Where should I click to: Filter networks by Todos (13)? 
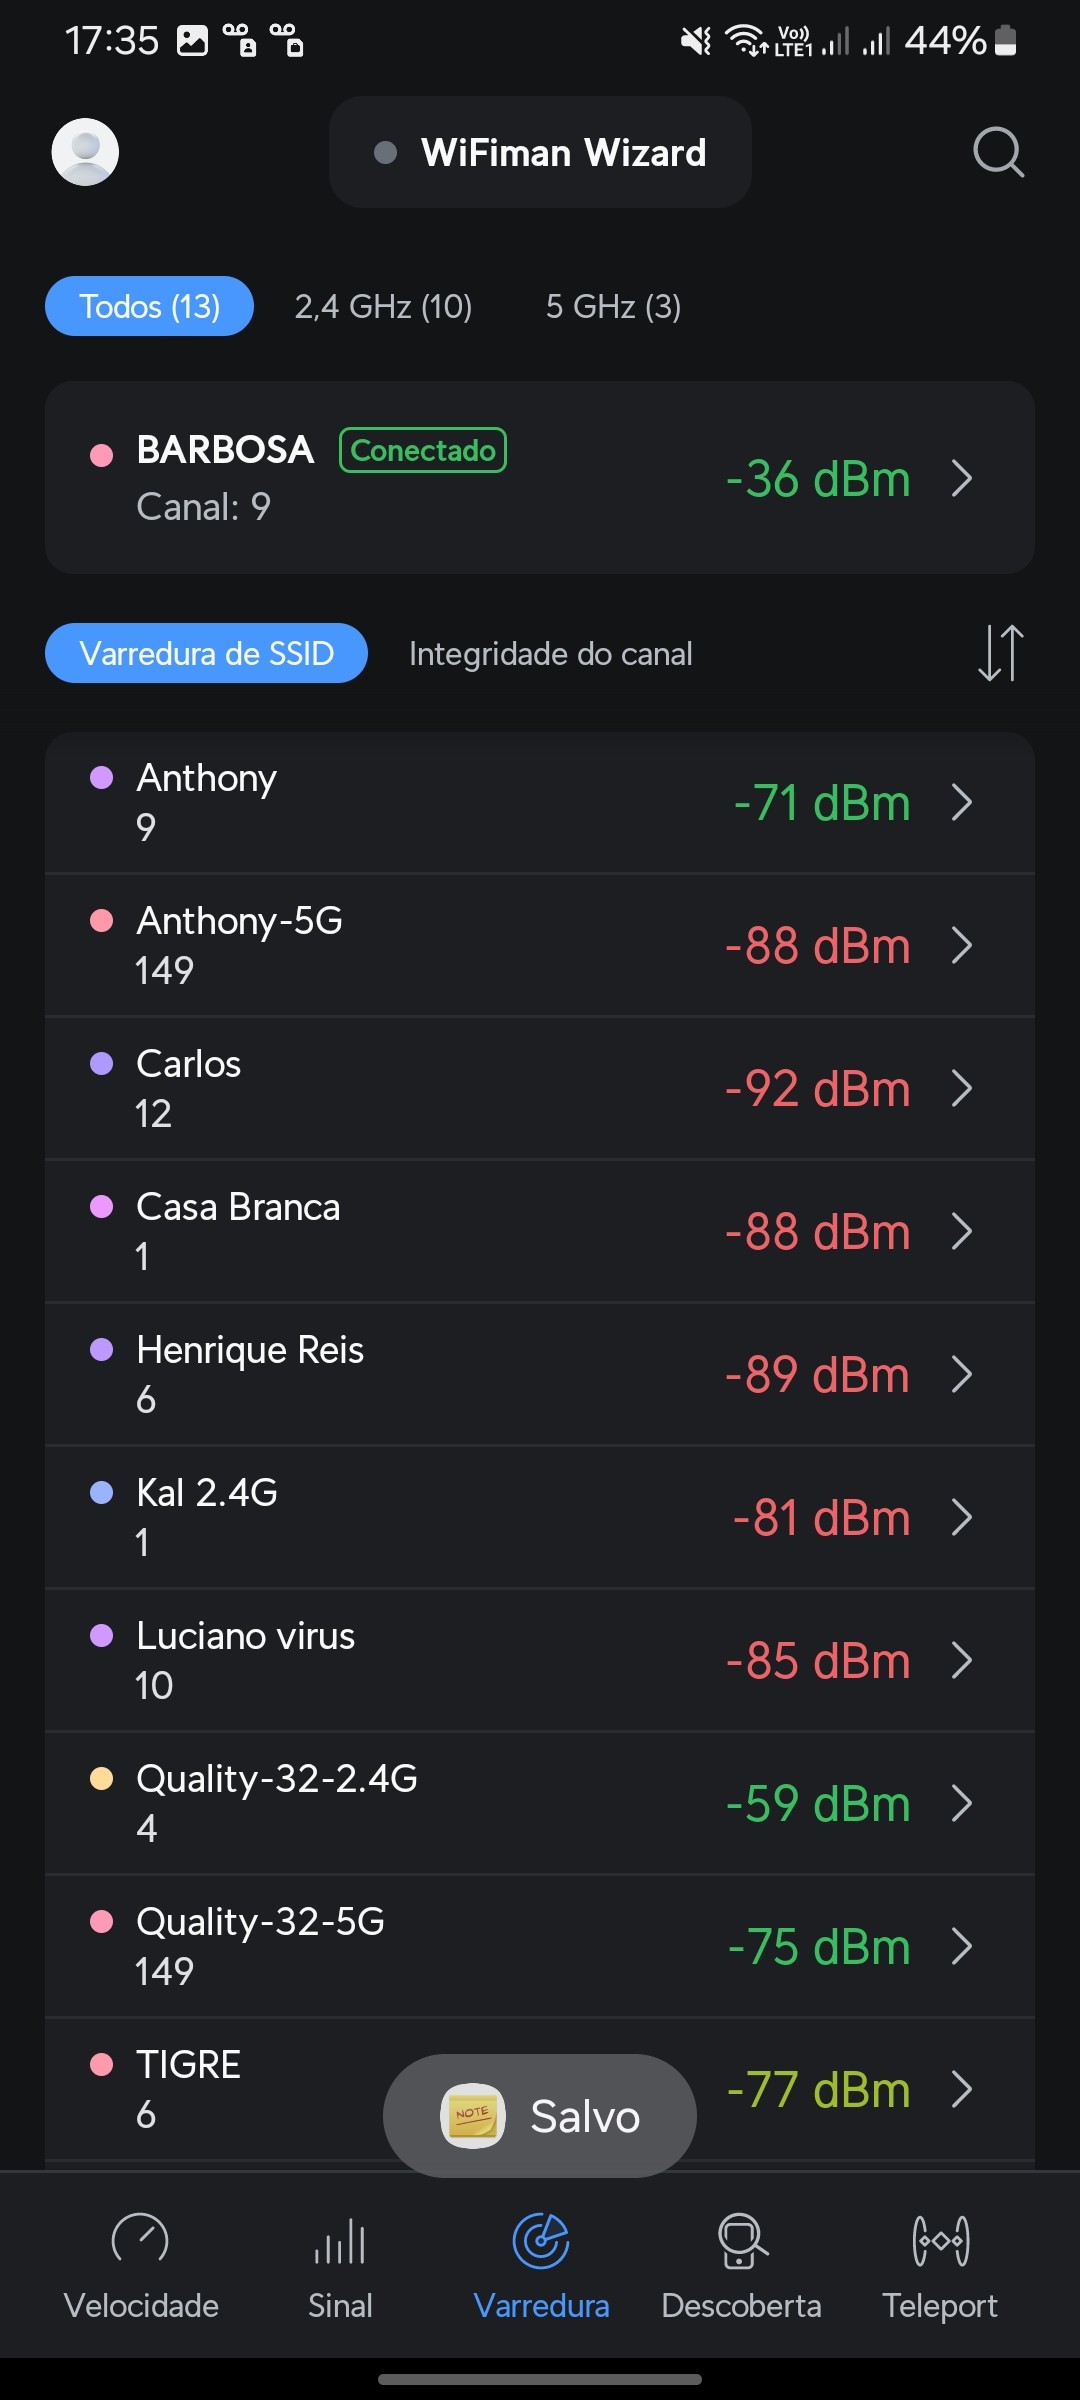[x=149, y=306]
